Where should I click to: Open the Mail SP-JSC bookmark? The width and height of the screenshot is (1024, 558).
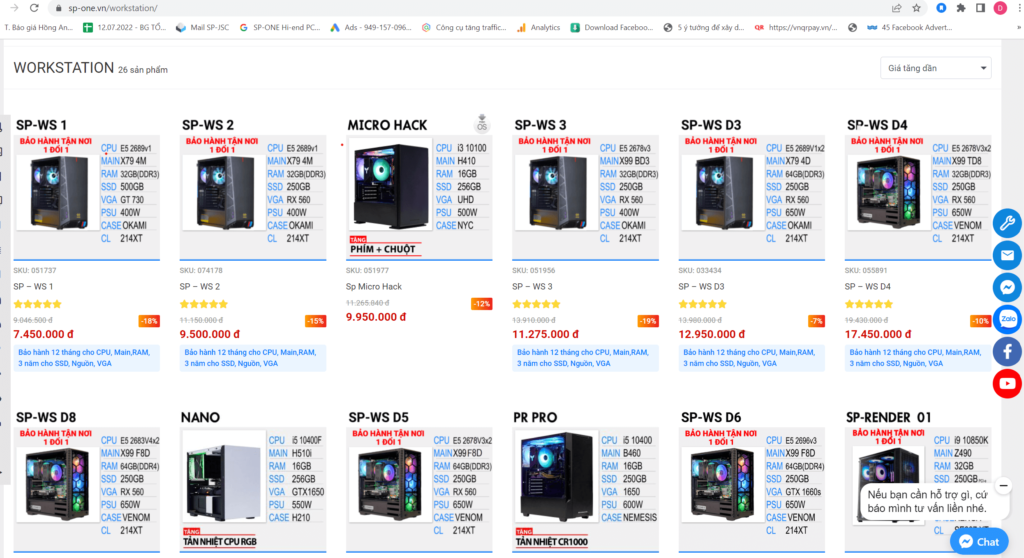(x=203, y=27)
